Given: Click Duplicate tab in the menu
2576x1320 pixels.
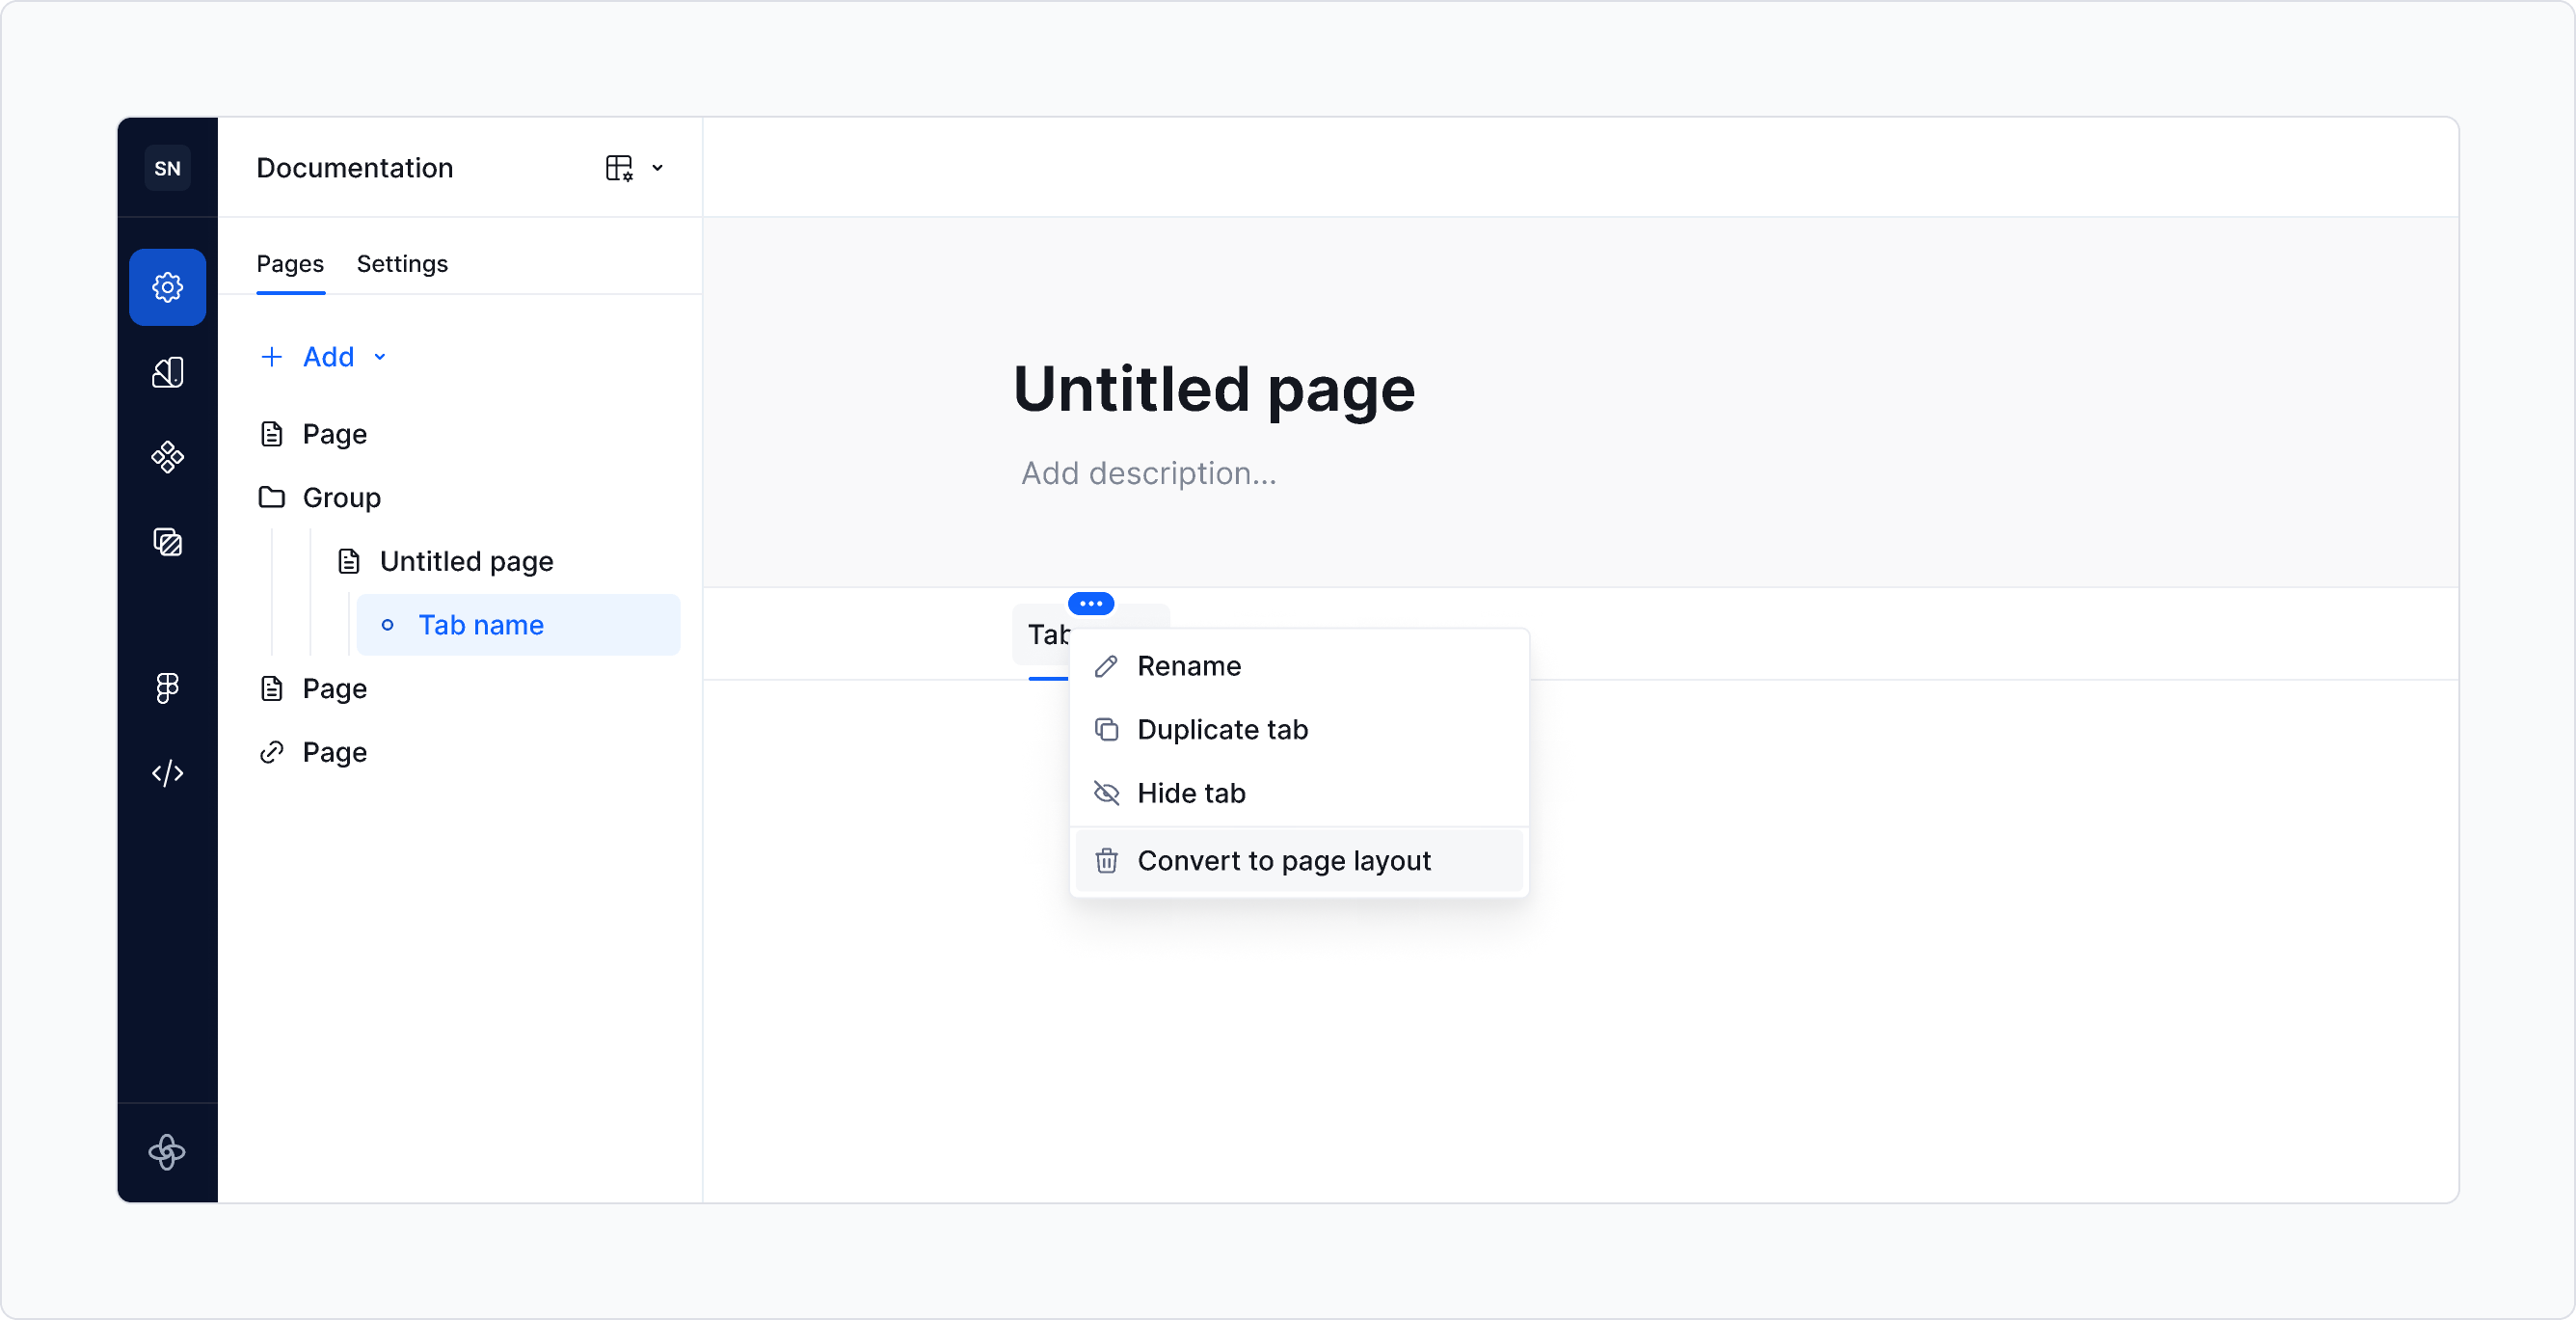Looking at the screenshot, I should pos(1222,729).
